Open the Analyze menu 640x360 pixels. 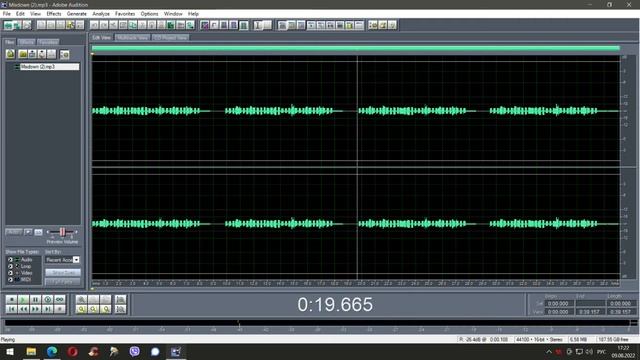[101, 13]
